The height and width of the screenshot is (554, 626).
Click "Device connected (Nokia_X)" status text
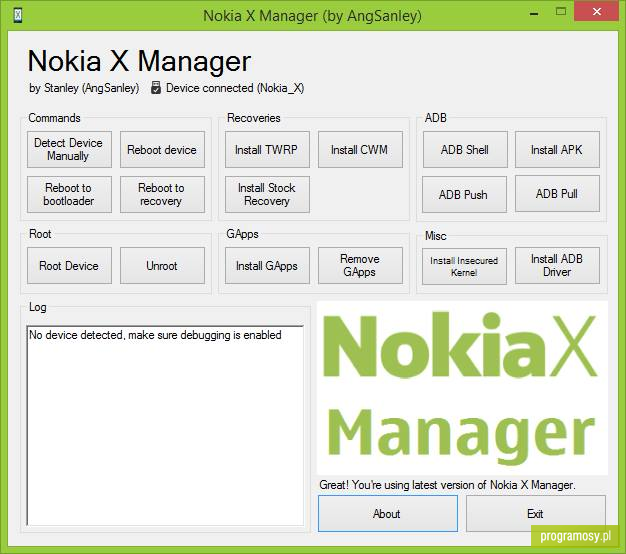coord(235,88)
